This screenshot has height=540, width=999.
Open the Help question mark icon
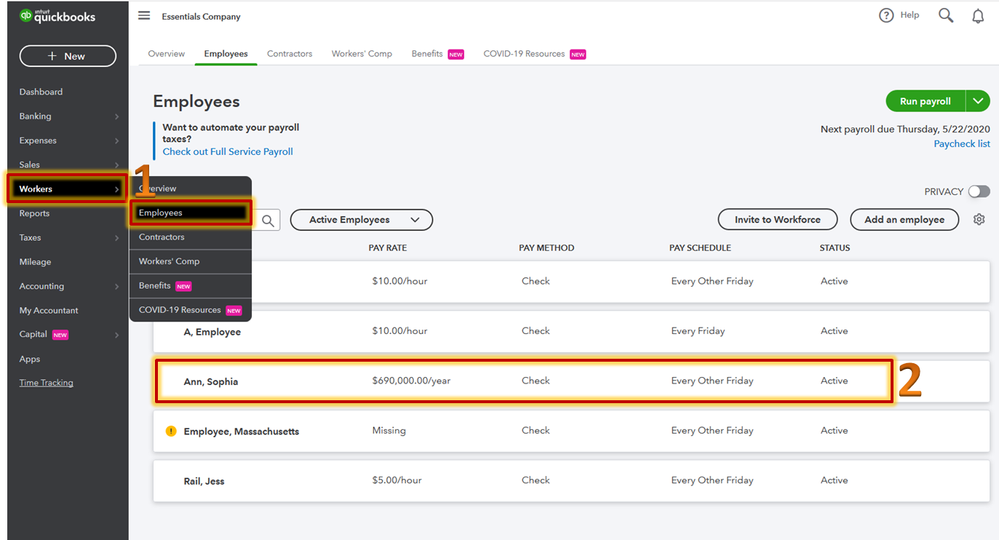[886, 15]
